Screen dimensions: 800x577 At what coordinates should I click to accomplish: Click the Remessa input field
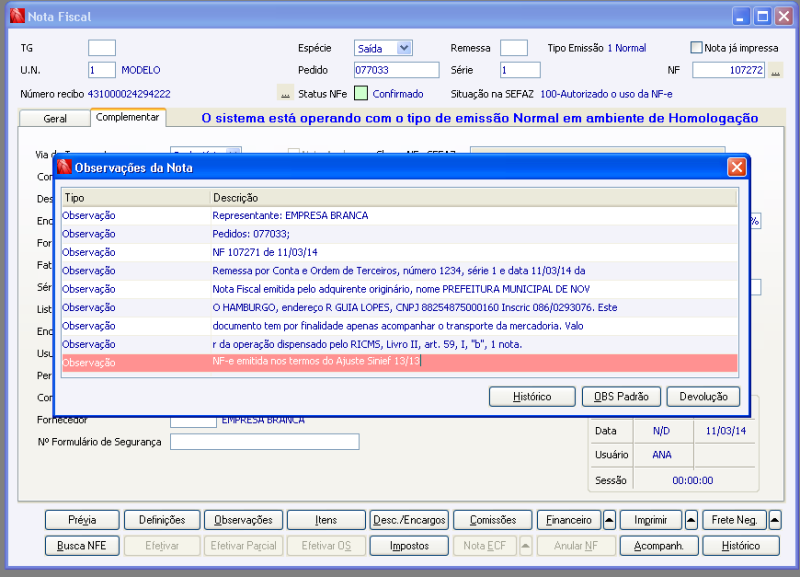[x=514, y=48]
